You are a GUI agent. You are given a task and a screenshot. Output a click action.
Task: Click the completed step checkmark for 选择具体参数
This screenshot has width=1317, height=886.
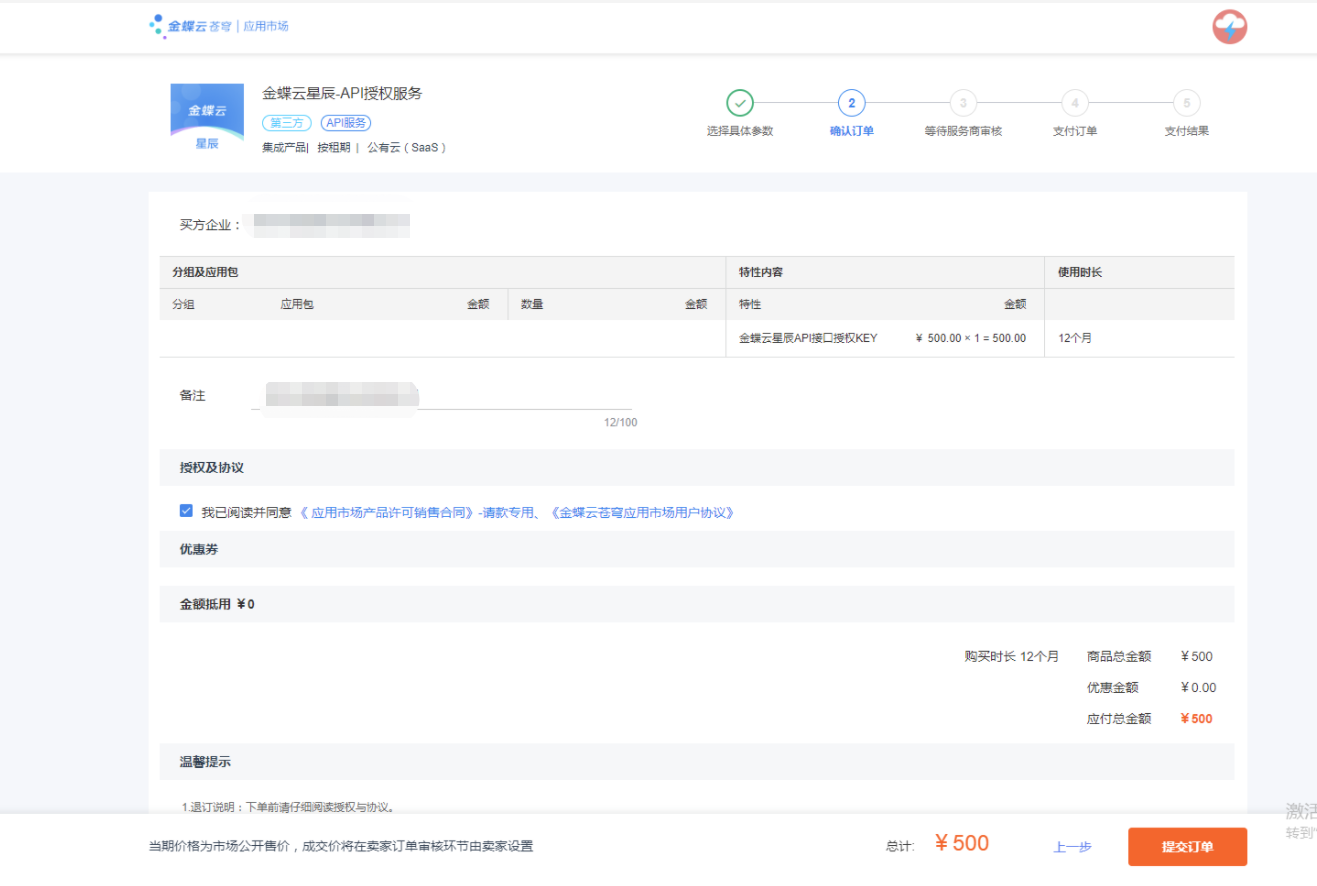point(739,102)
